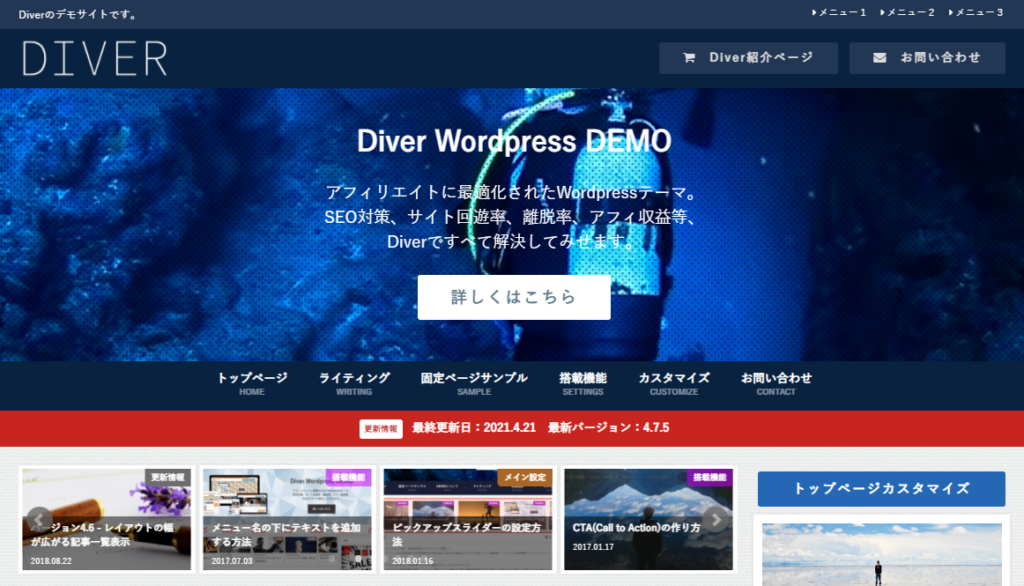Screen dimensions: 1024x586
Task: Click the shopping cart icon in the Diver紹介ページ button
Action: tap(689, 58)
